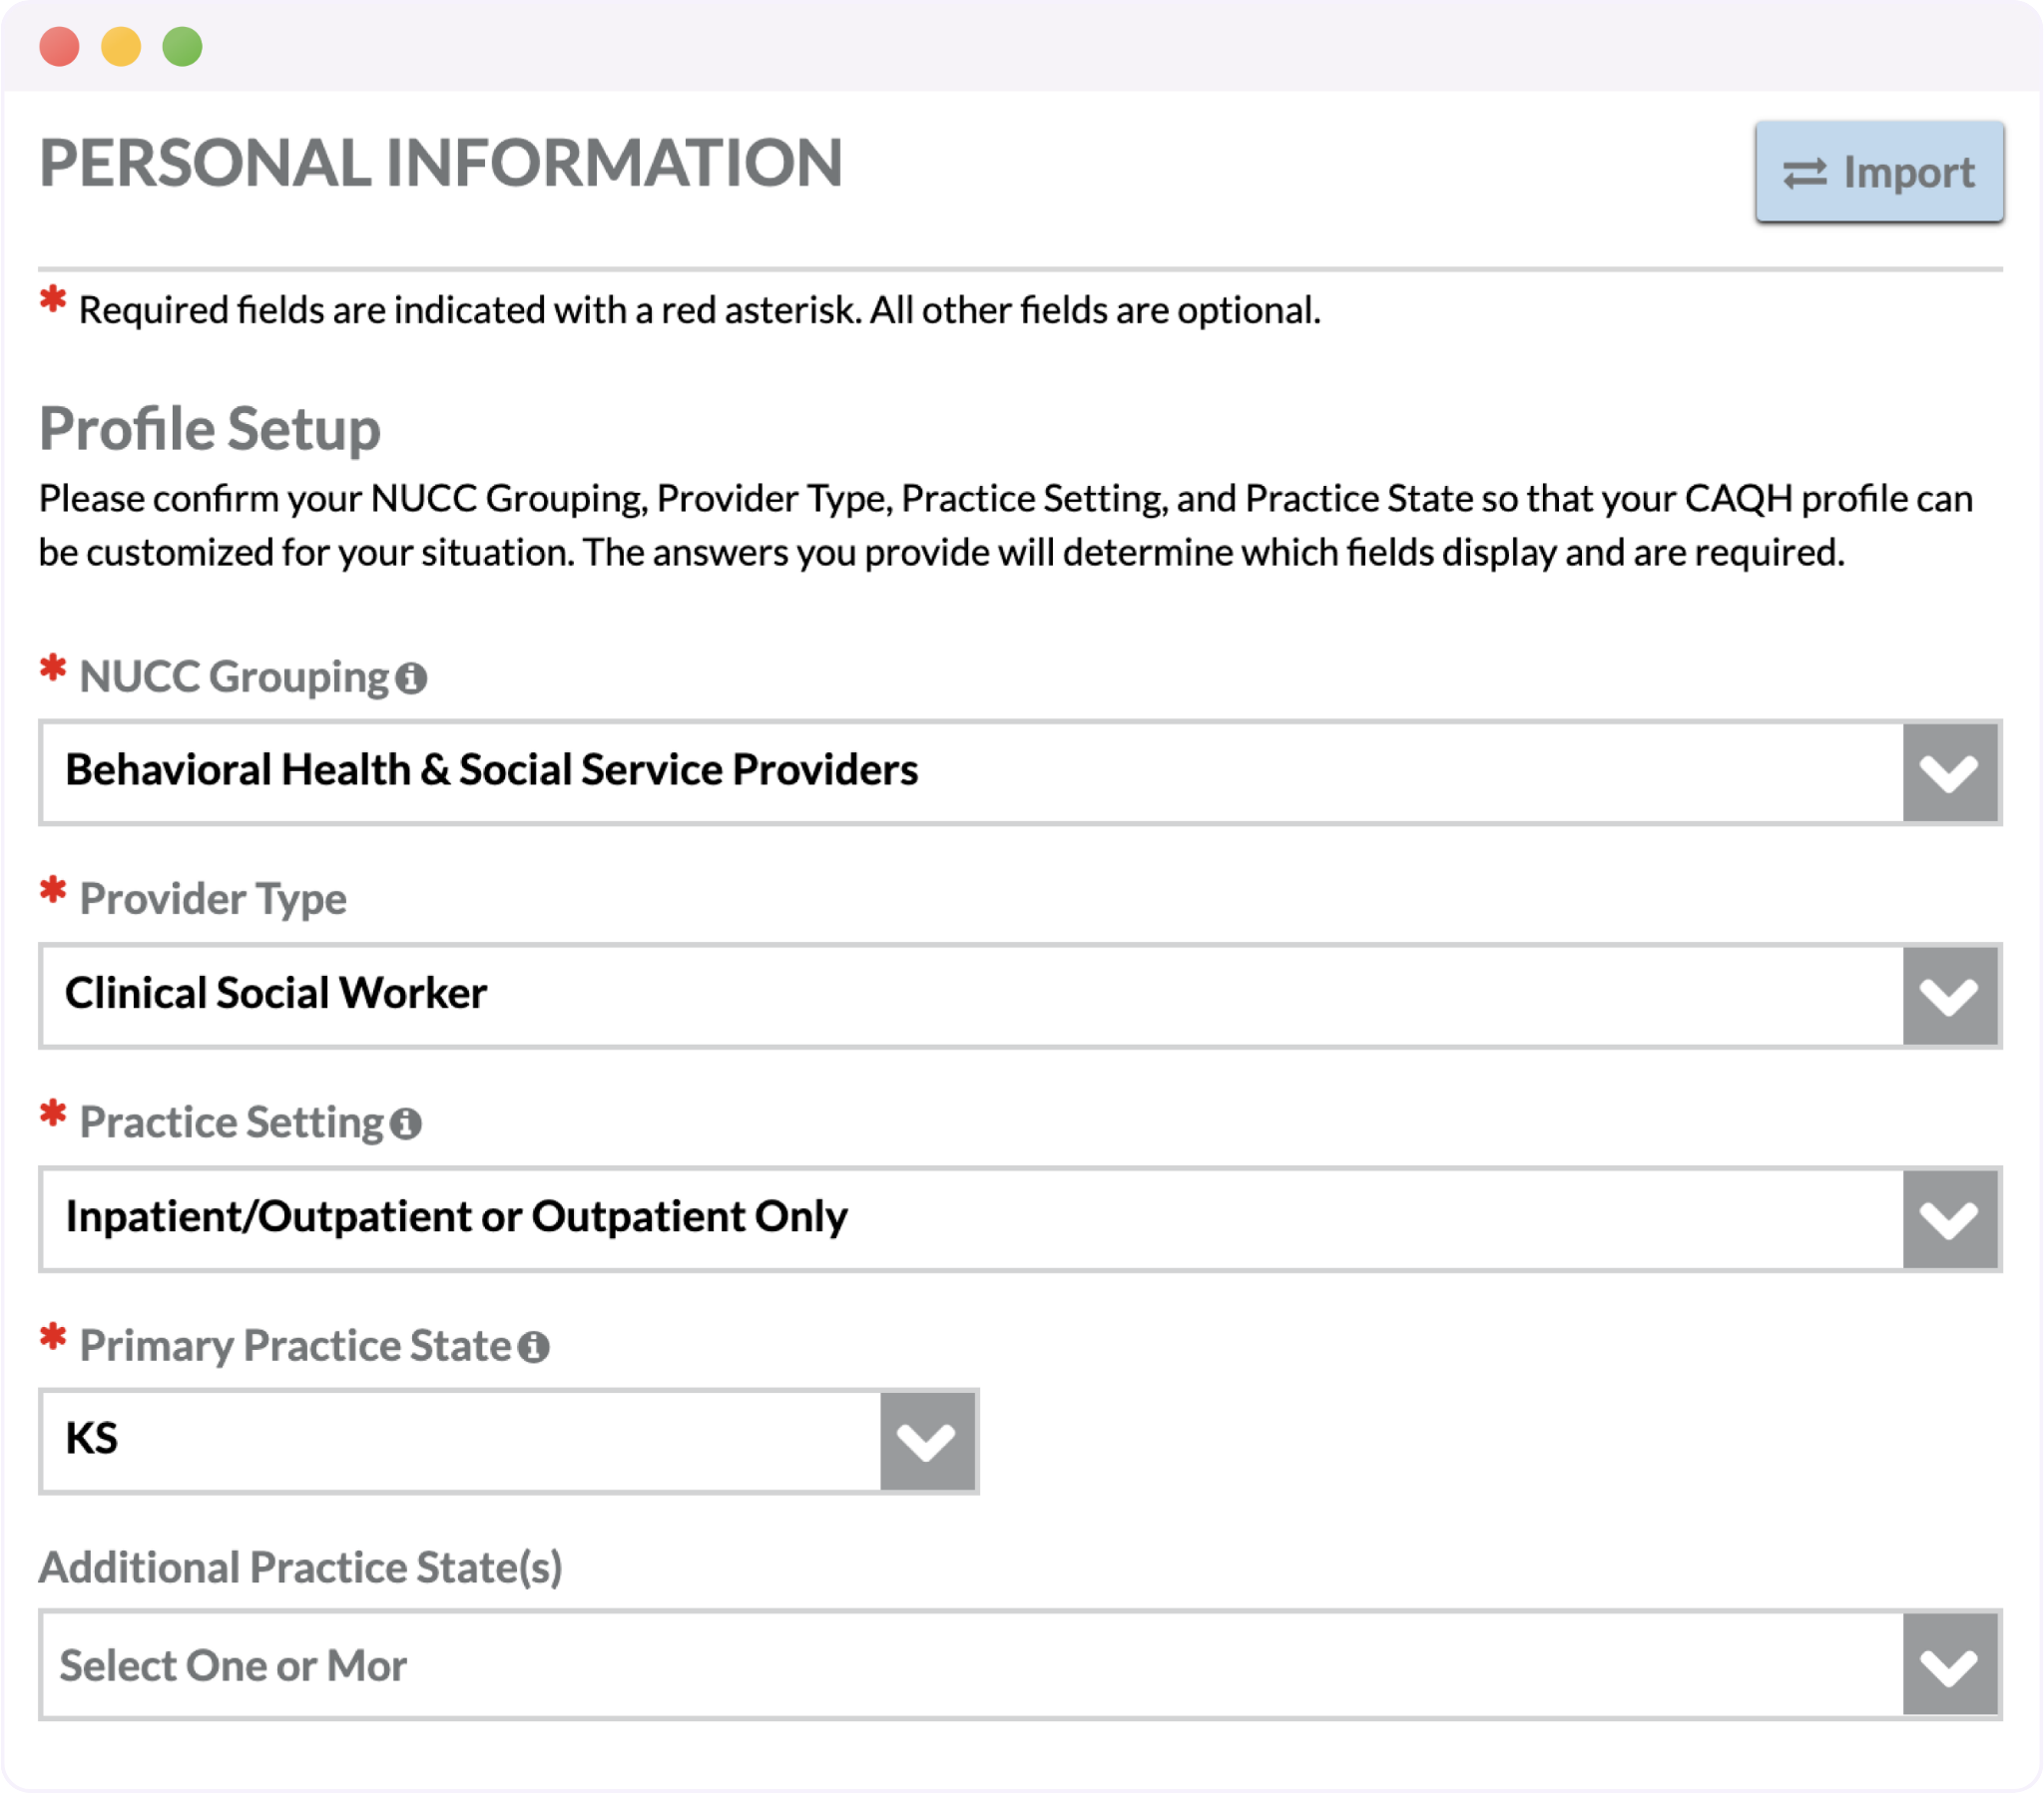Toggle the NUCC Grouping selection

(1952, 766)
